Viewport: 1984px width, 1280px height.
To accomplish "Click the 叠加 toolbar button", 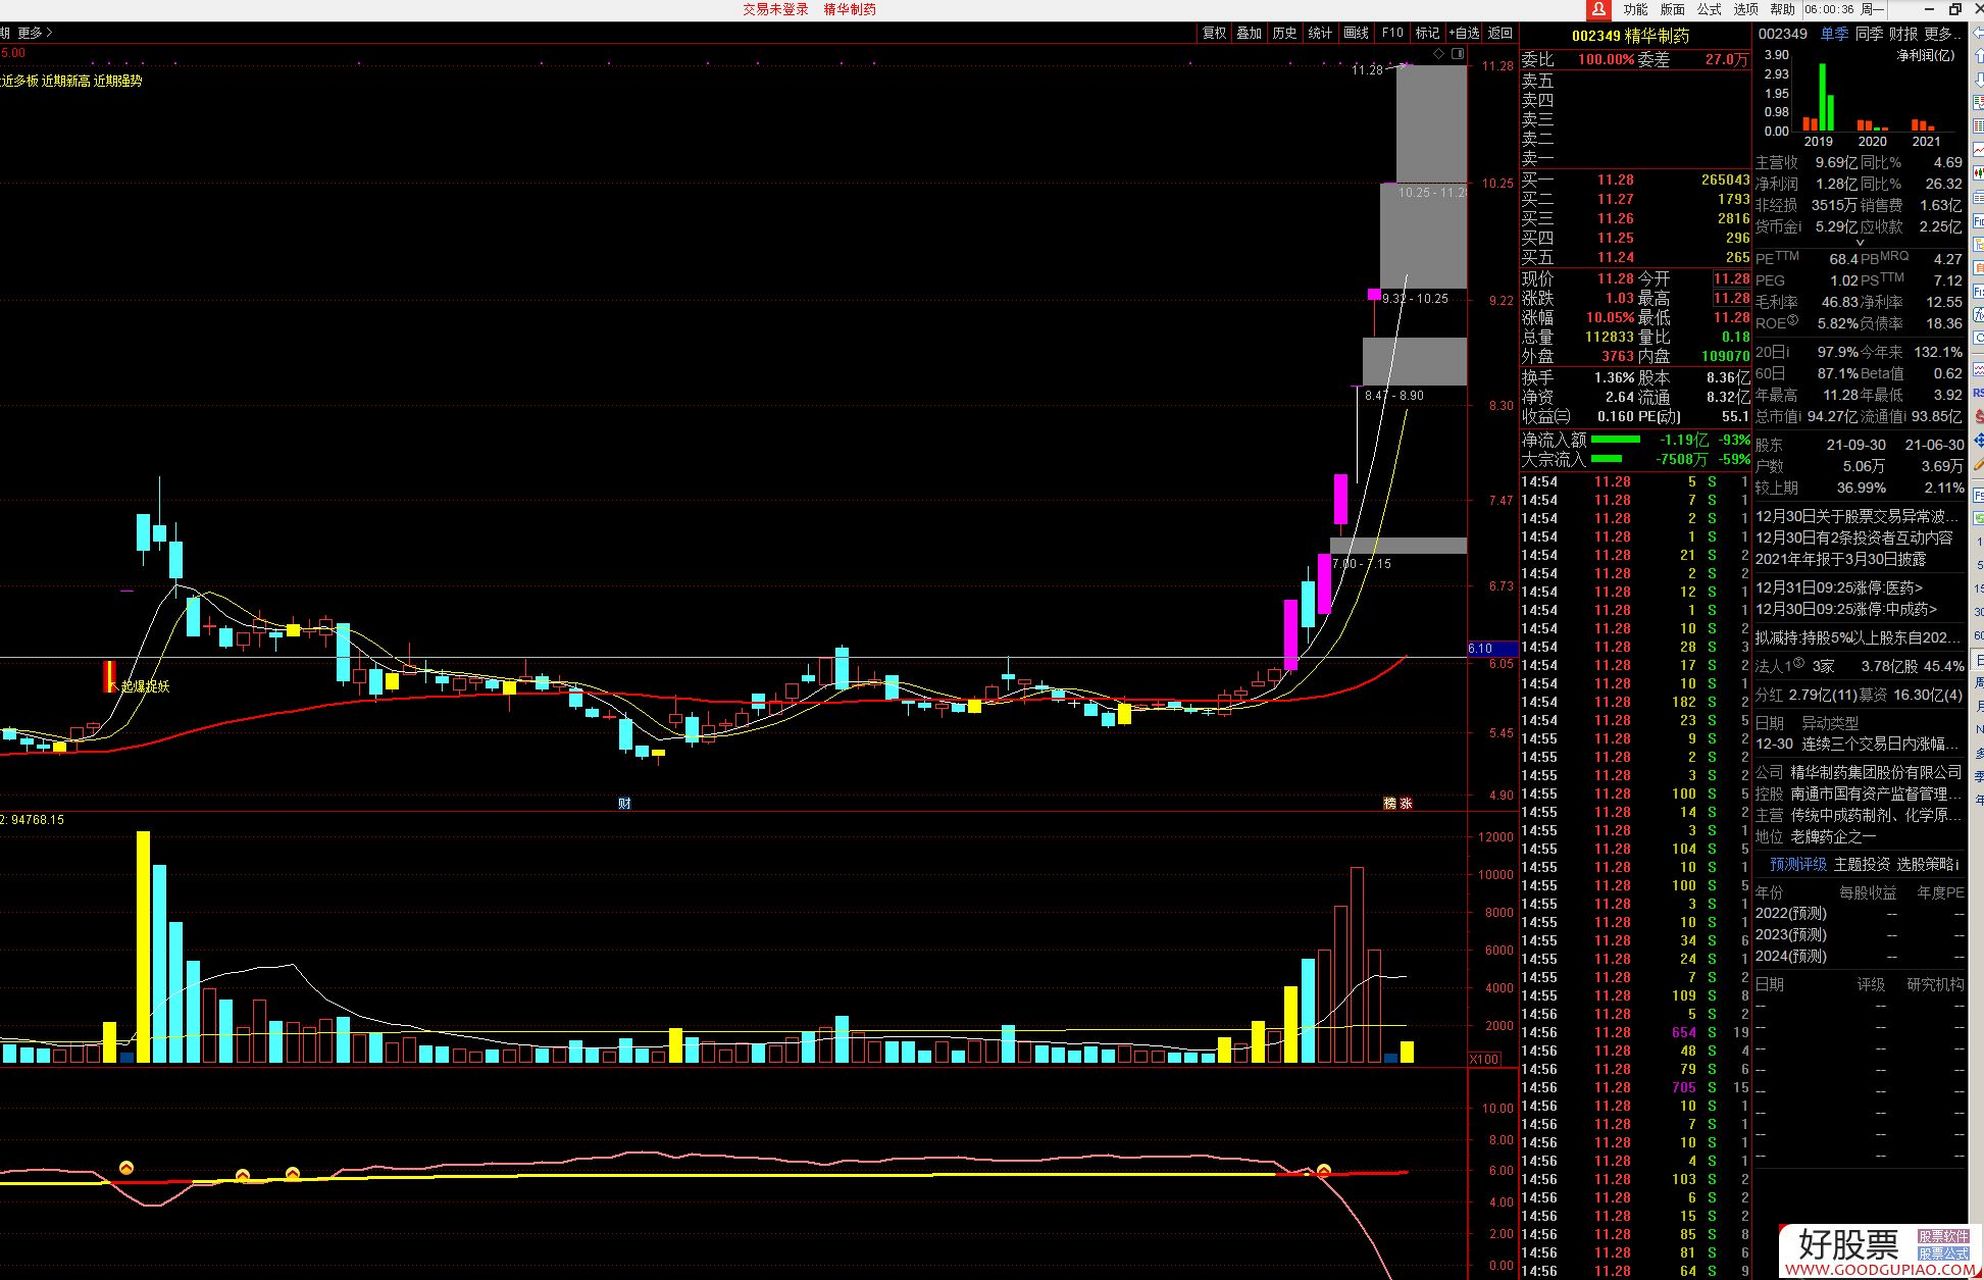I will point(1249,33).
